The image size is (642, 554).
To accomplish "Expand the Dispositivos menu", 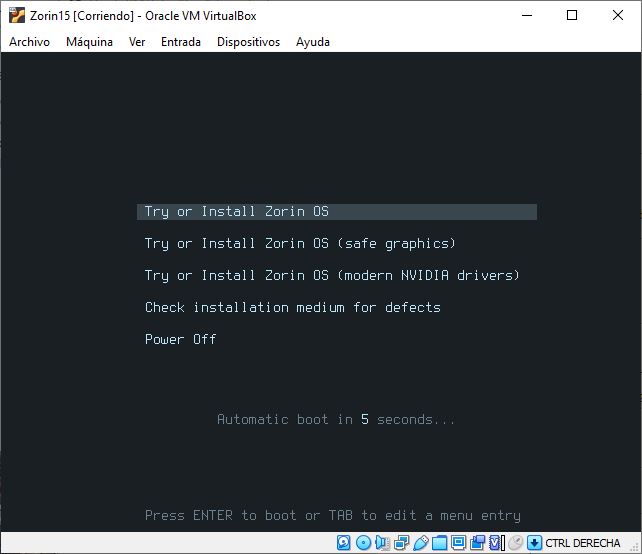I will 248,42.
